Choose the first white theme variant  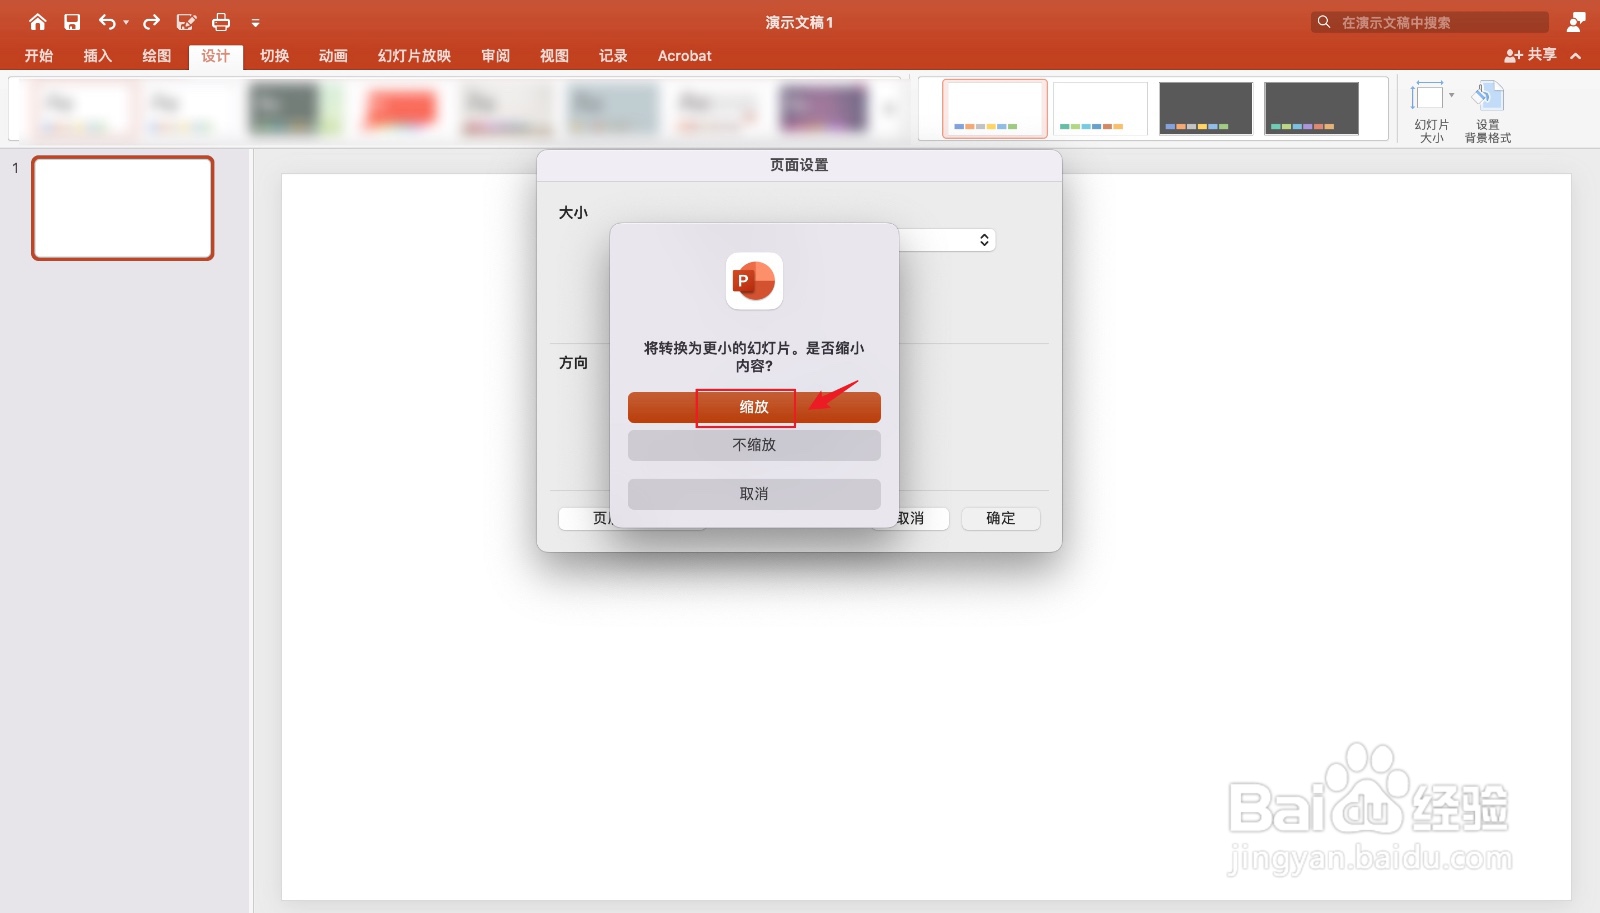995,108
